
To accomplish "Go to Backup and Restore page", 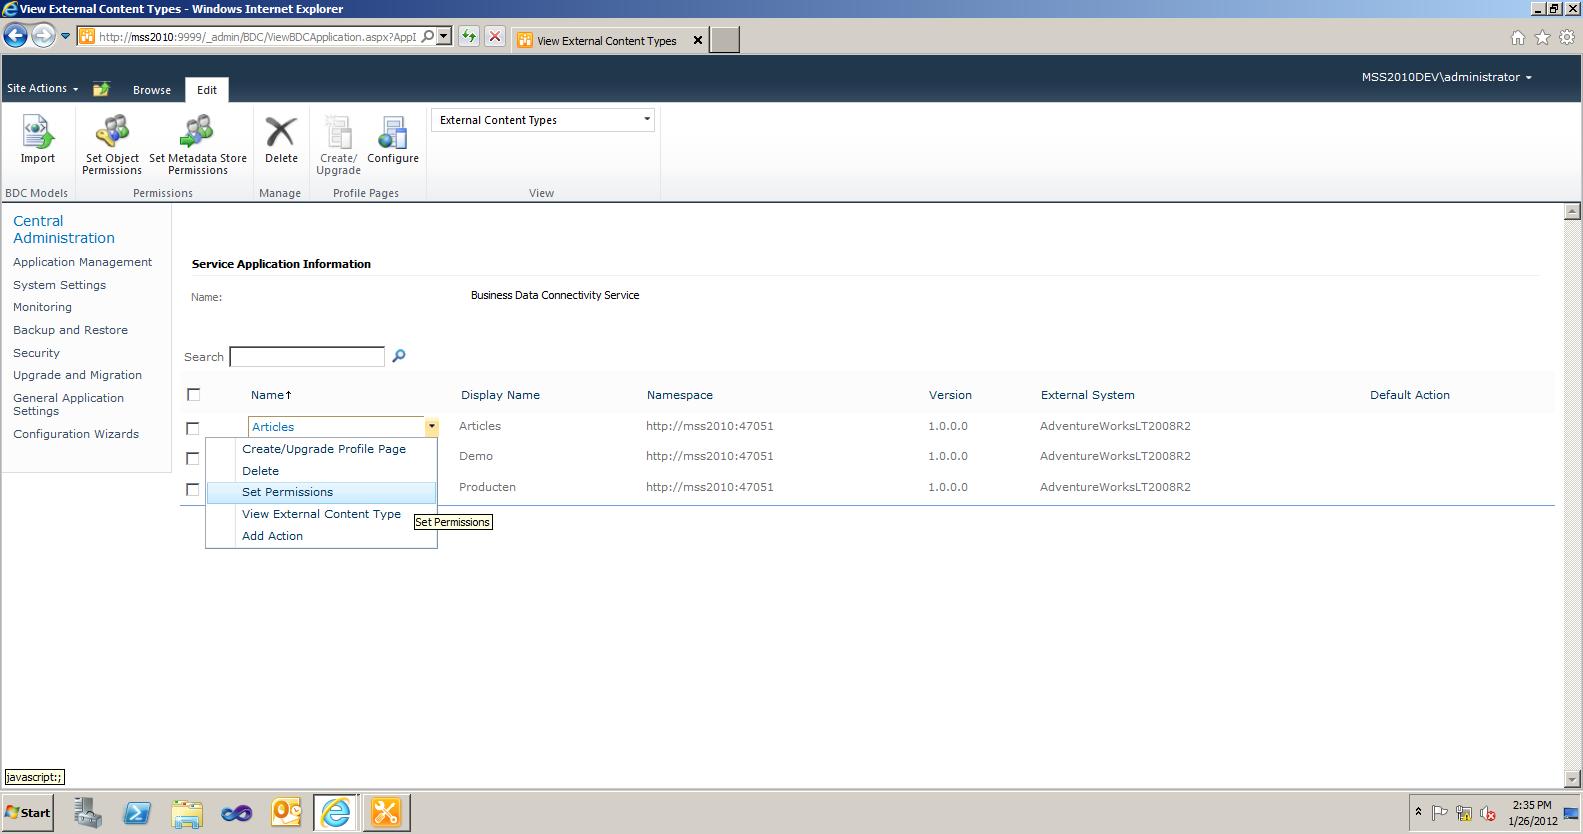I will [x=70, y=330].
